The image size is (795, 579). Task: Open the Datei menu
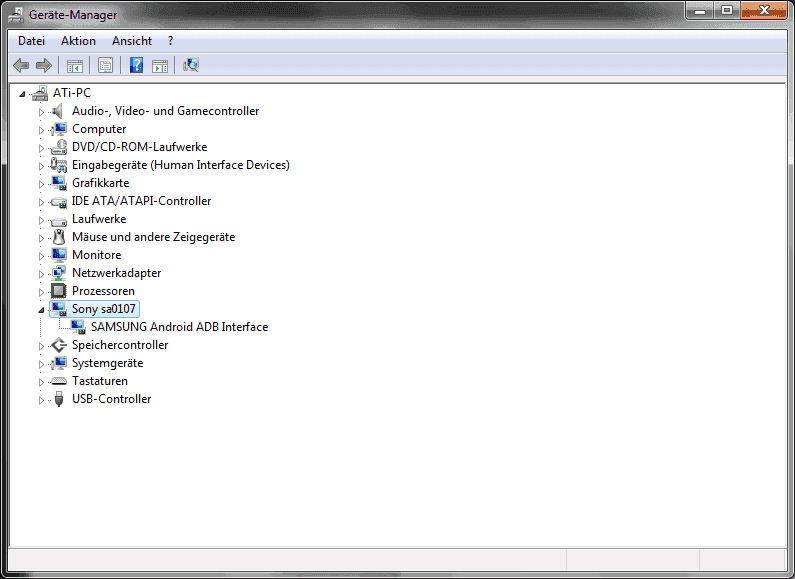click(x=31, y=41)
